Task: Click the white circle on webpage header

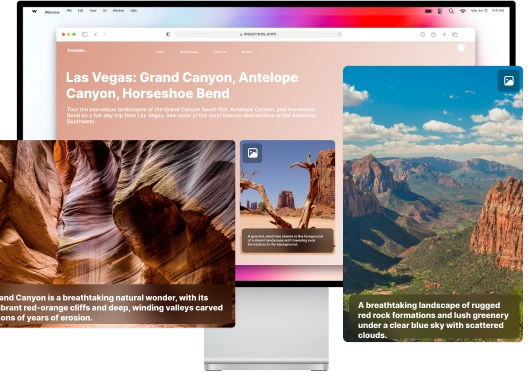Action: click(461, 48)
